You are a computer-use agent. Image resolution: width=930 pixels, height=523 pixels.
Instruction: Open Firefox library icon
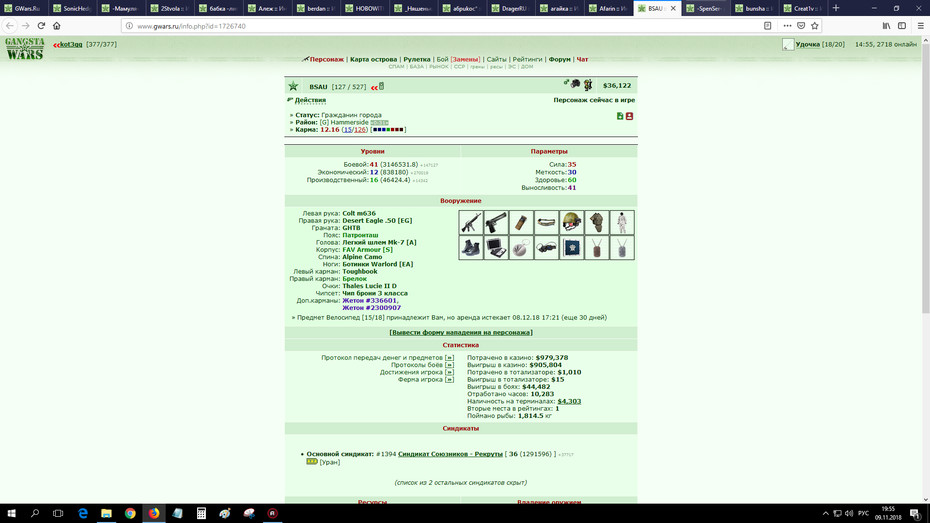[x=886, y=25]
